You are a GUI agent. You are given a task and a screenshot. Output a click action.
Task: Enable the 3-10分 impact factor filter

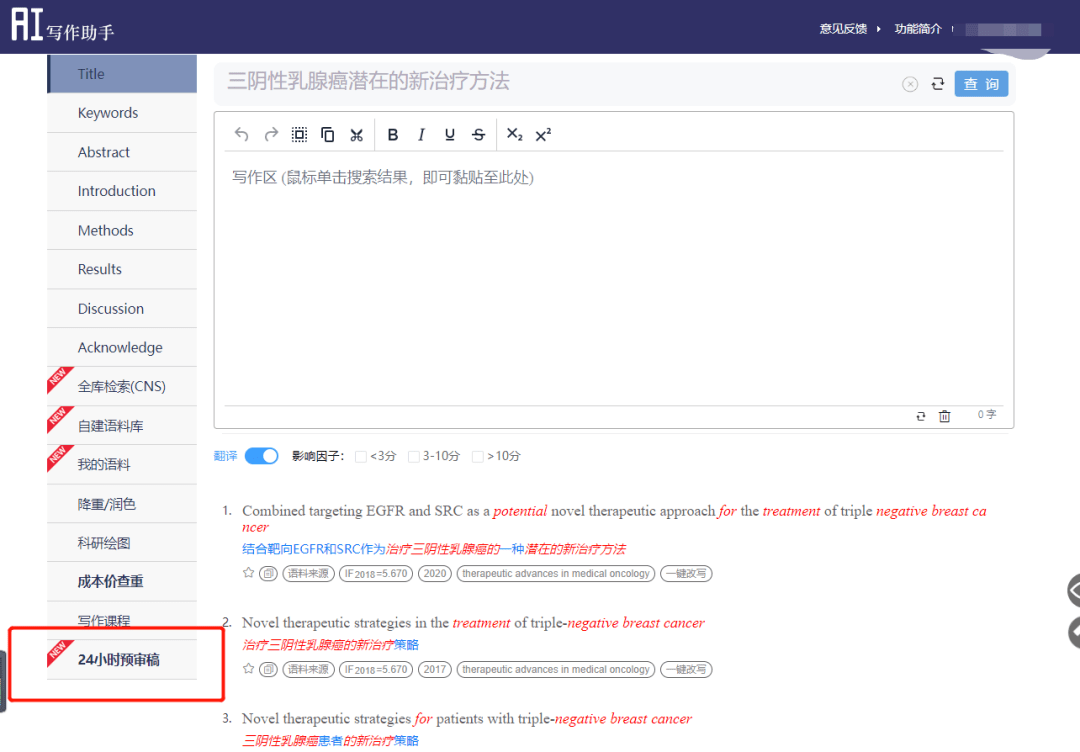click(x=413, y=455)
